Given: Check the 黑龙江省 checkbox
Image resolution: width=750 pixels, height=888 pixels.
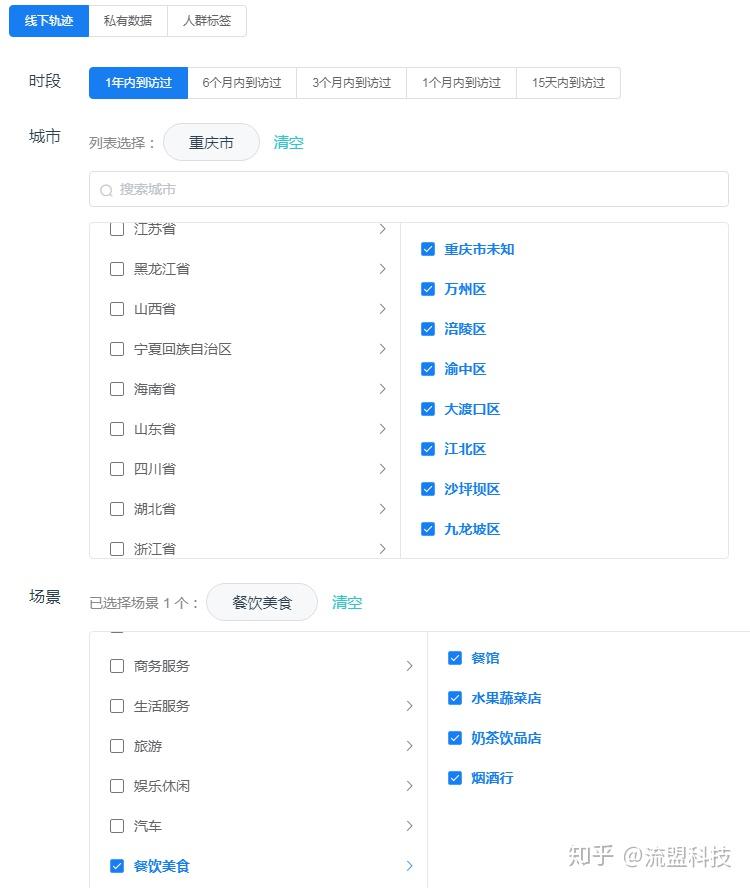Looking at the screenshot, I should (x=117, y=269).
